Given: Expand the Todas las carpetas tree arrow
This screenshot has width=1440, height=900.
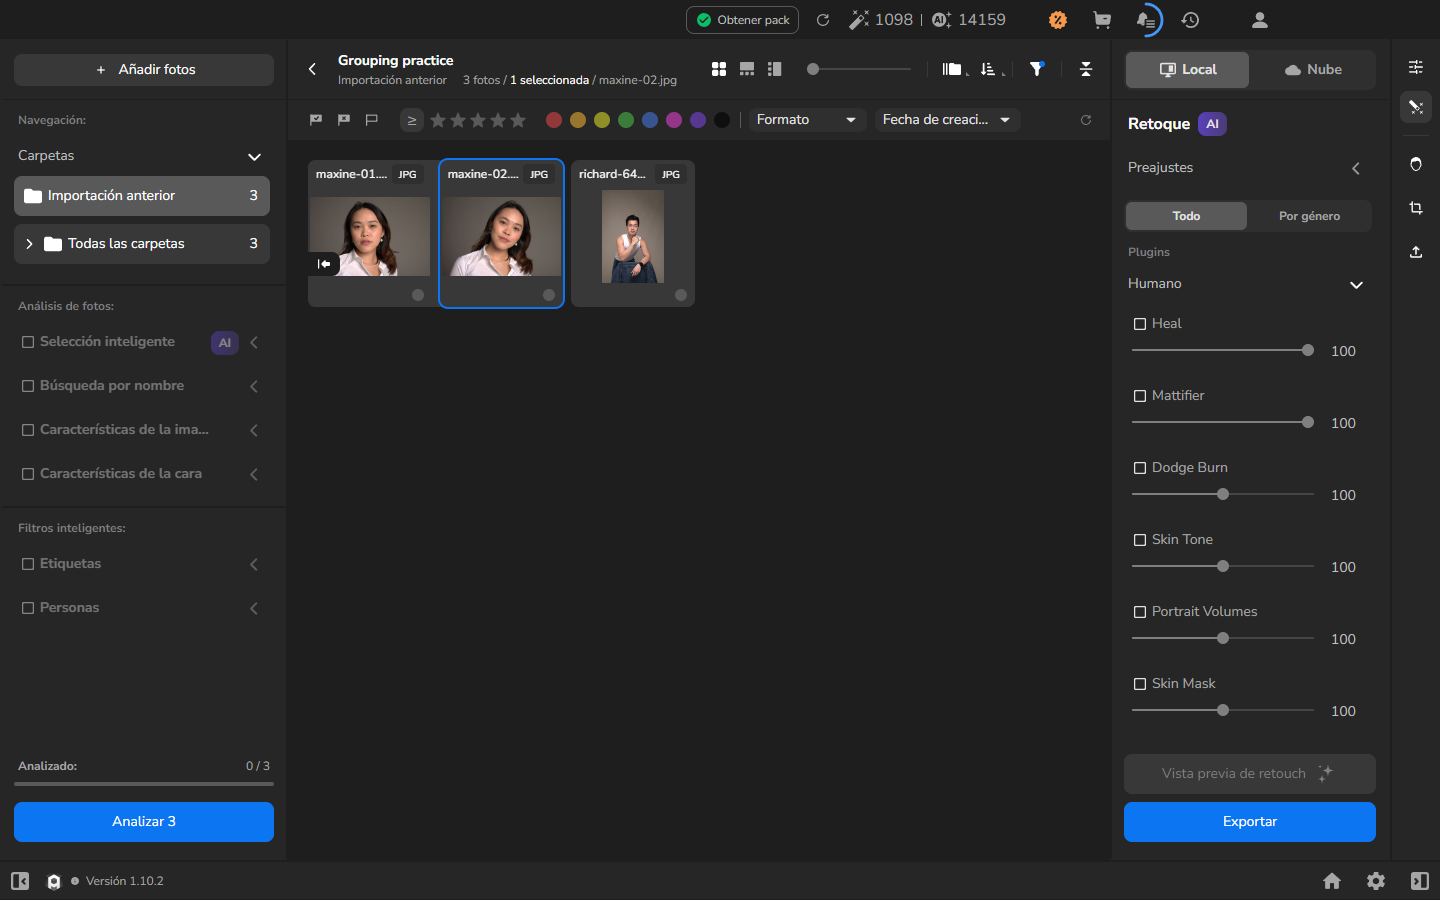Looking at the screenshot, I should coord(29,244).
